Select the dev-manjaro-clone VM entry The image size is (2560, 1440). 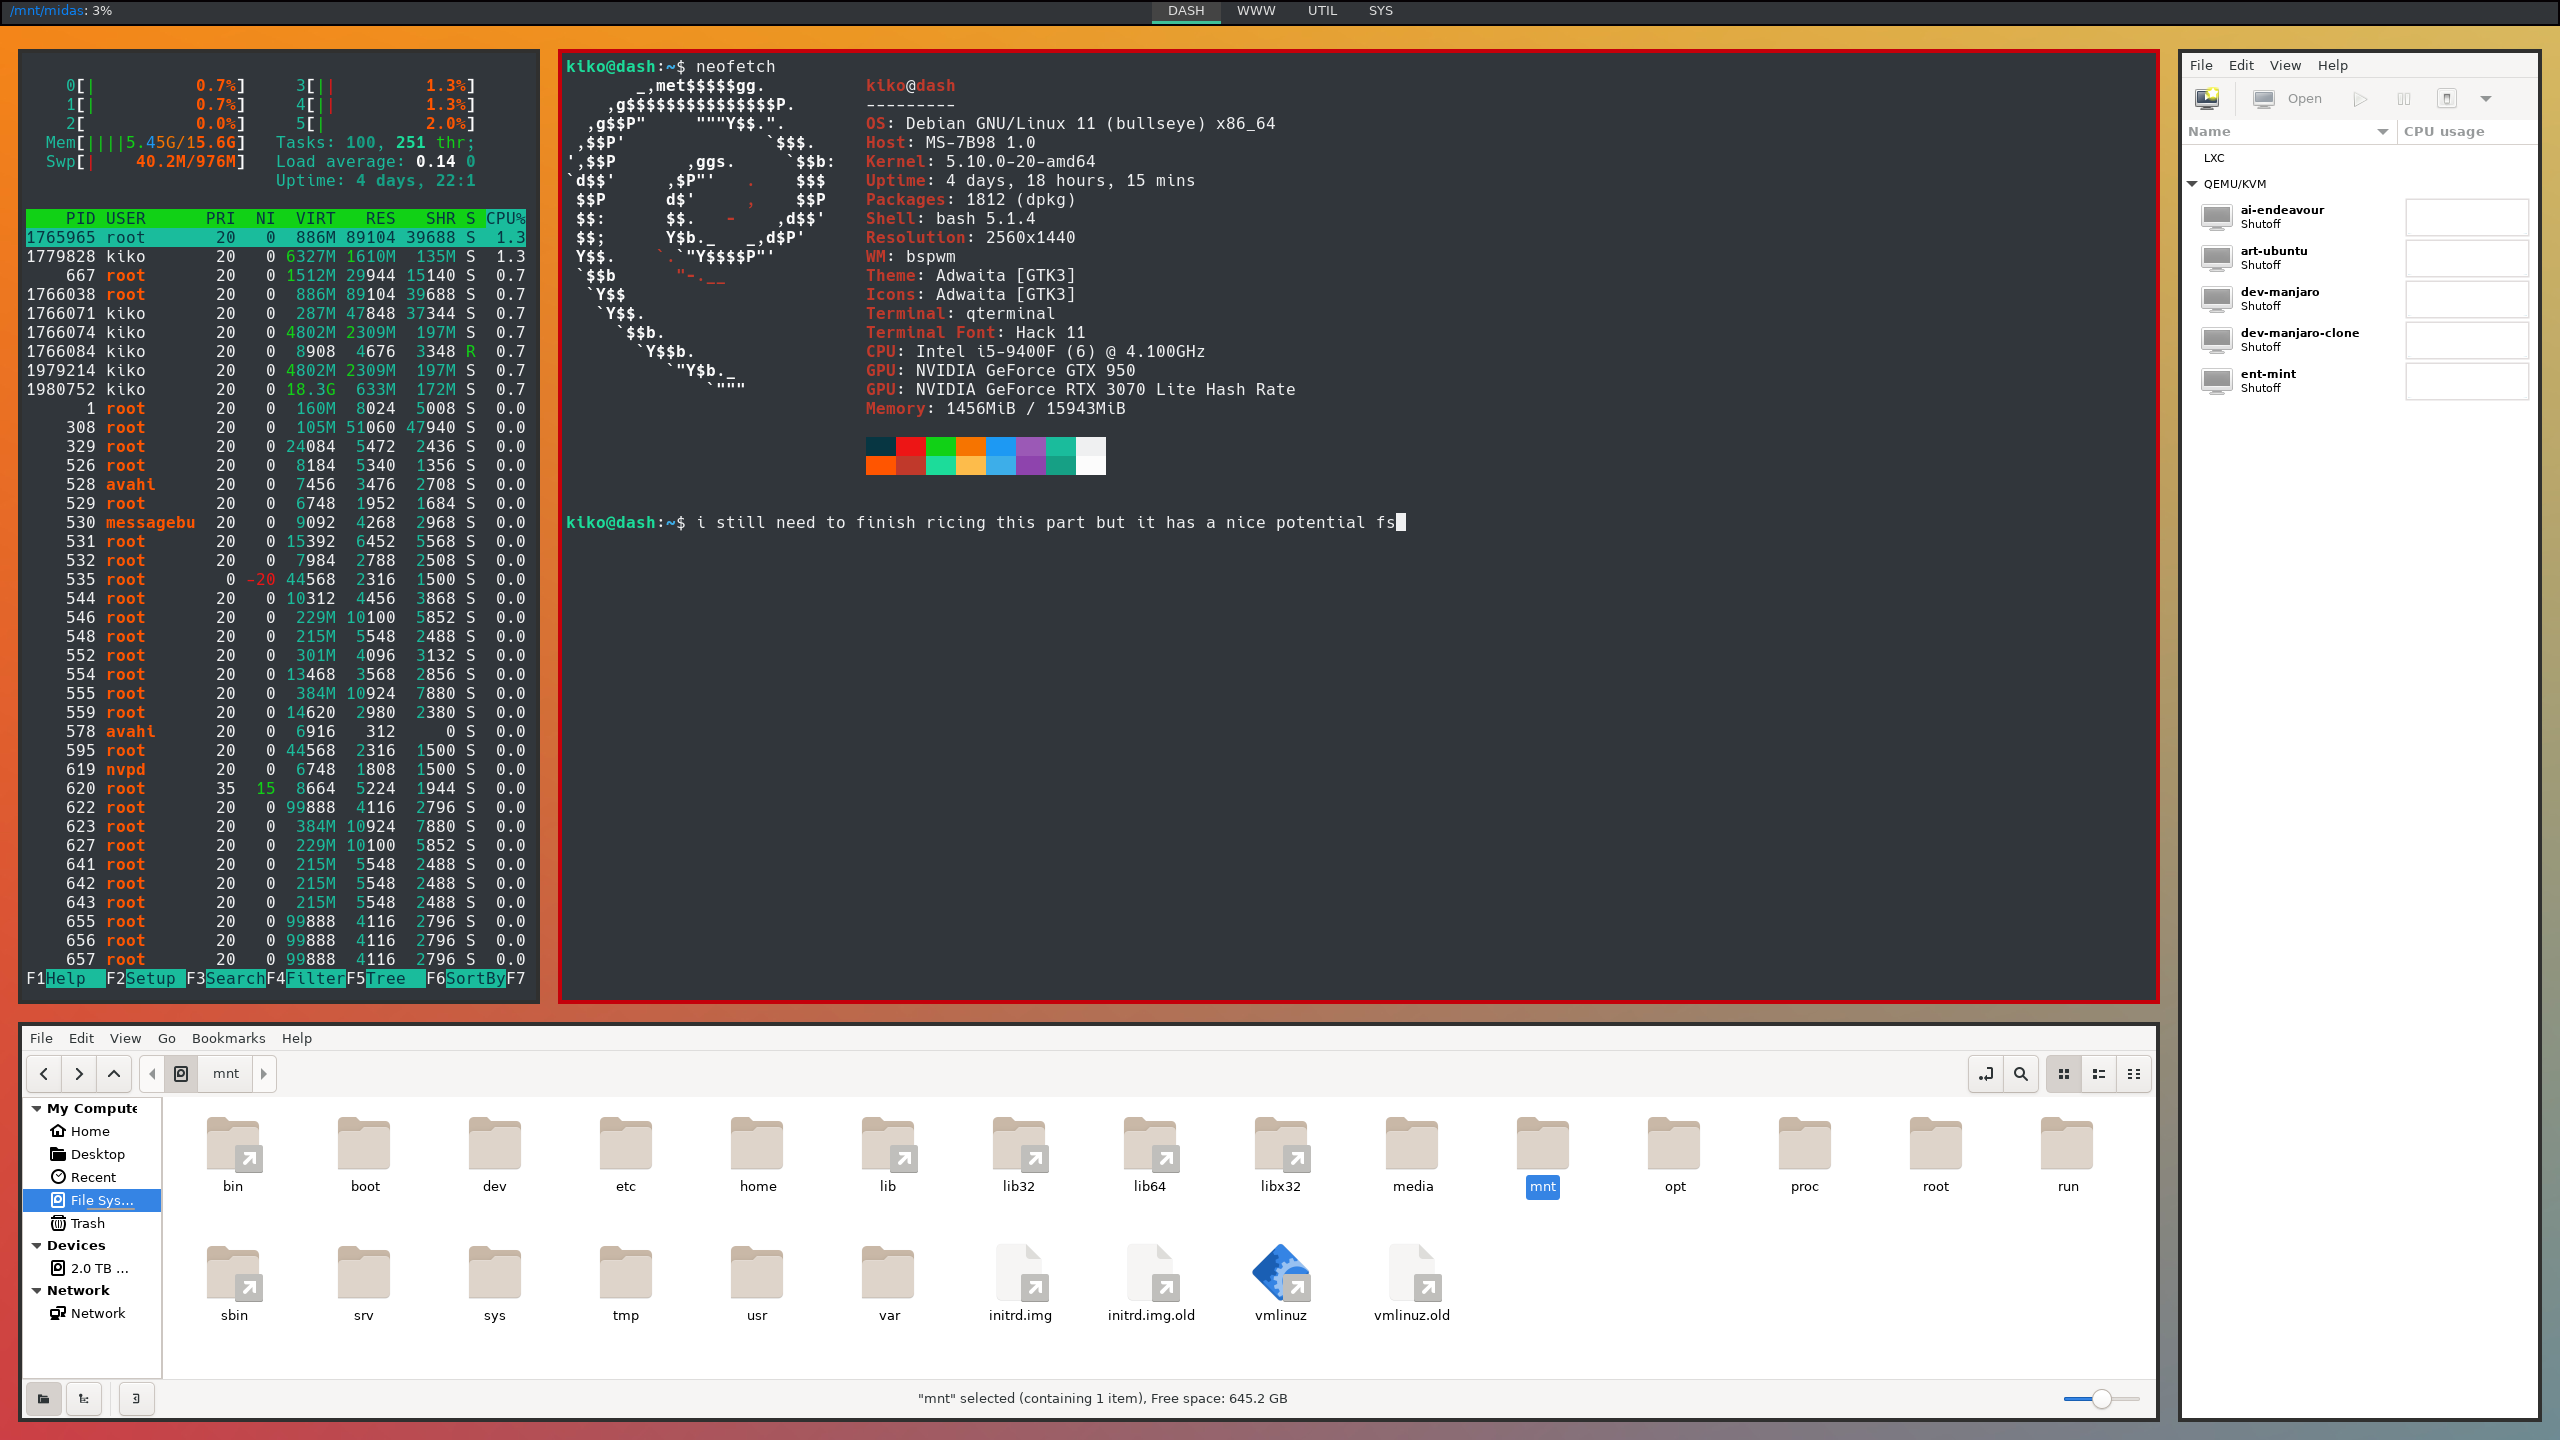tap(2300, 339)
